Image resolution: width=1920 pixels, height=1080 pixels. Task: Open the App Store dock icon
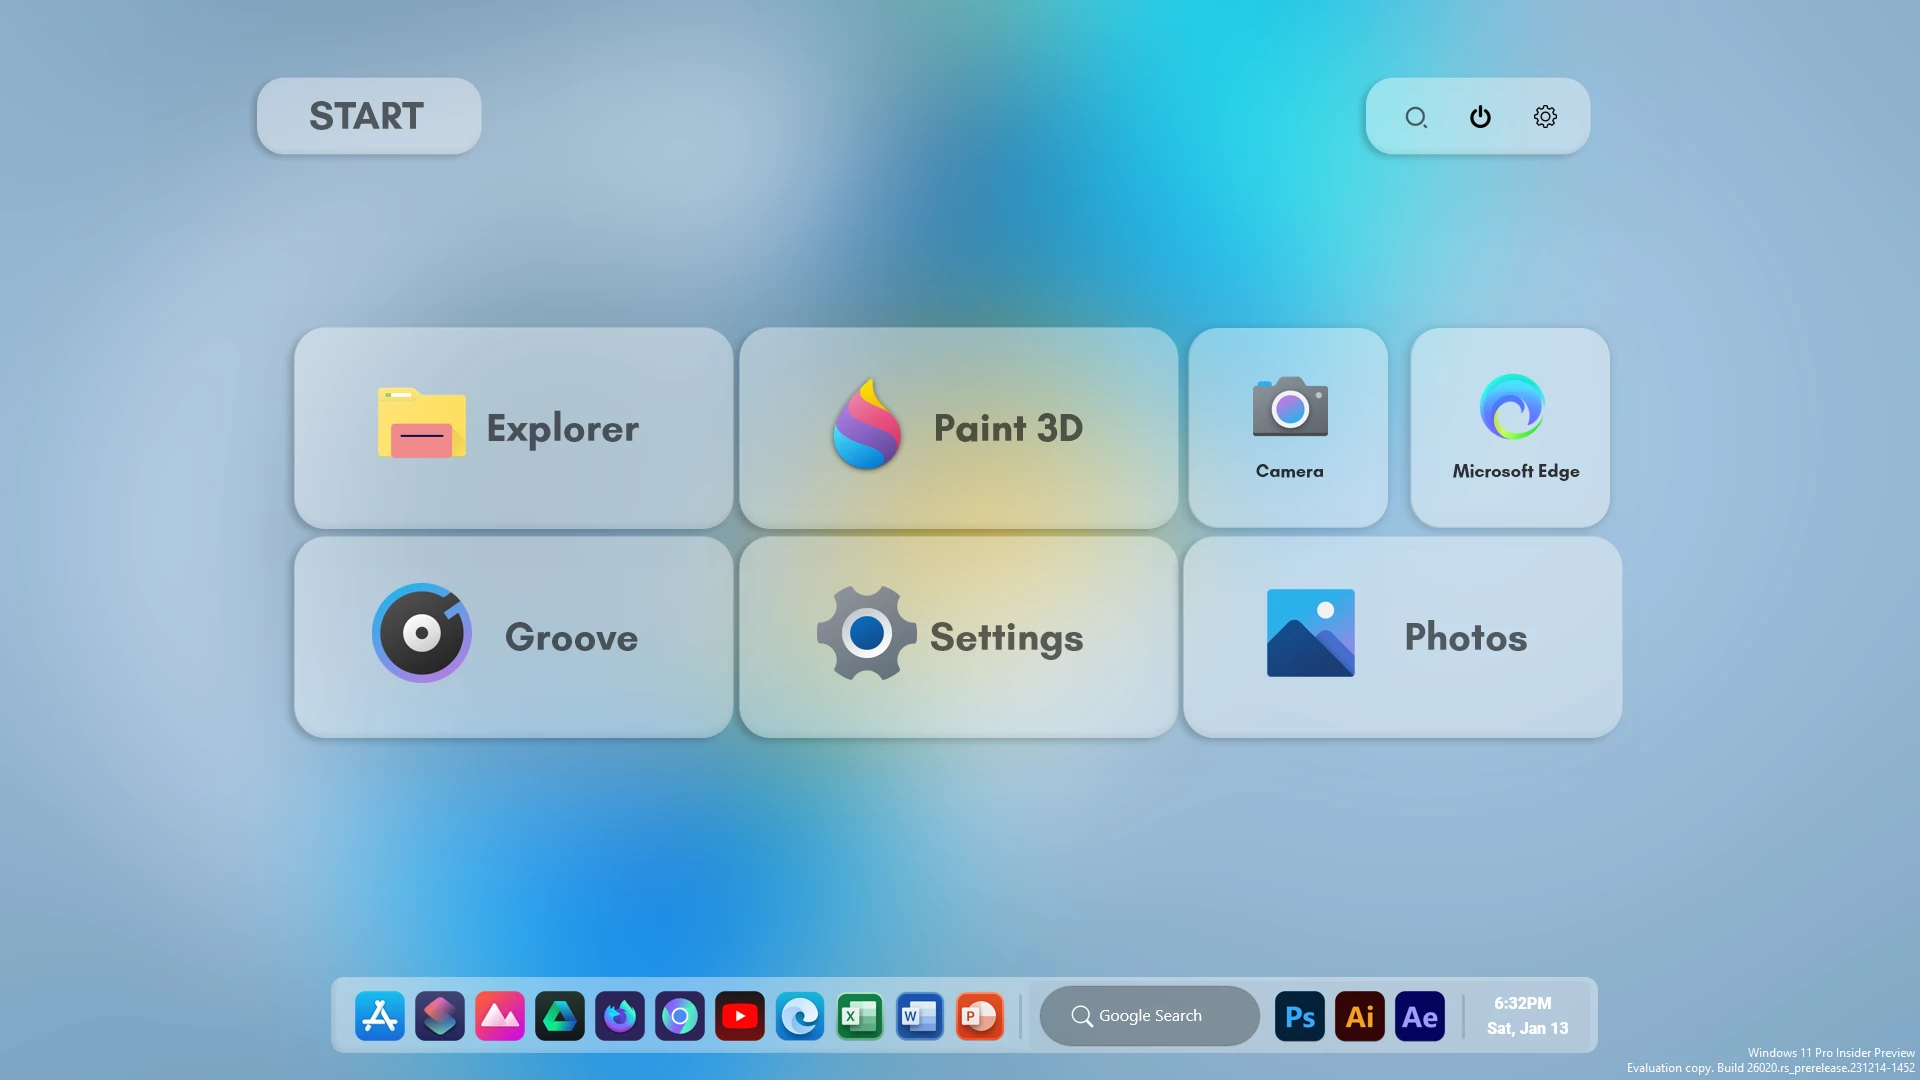click(x=380, y=1016)
